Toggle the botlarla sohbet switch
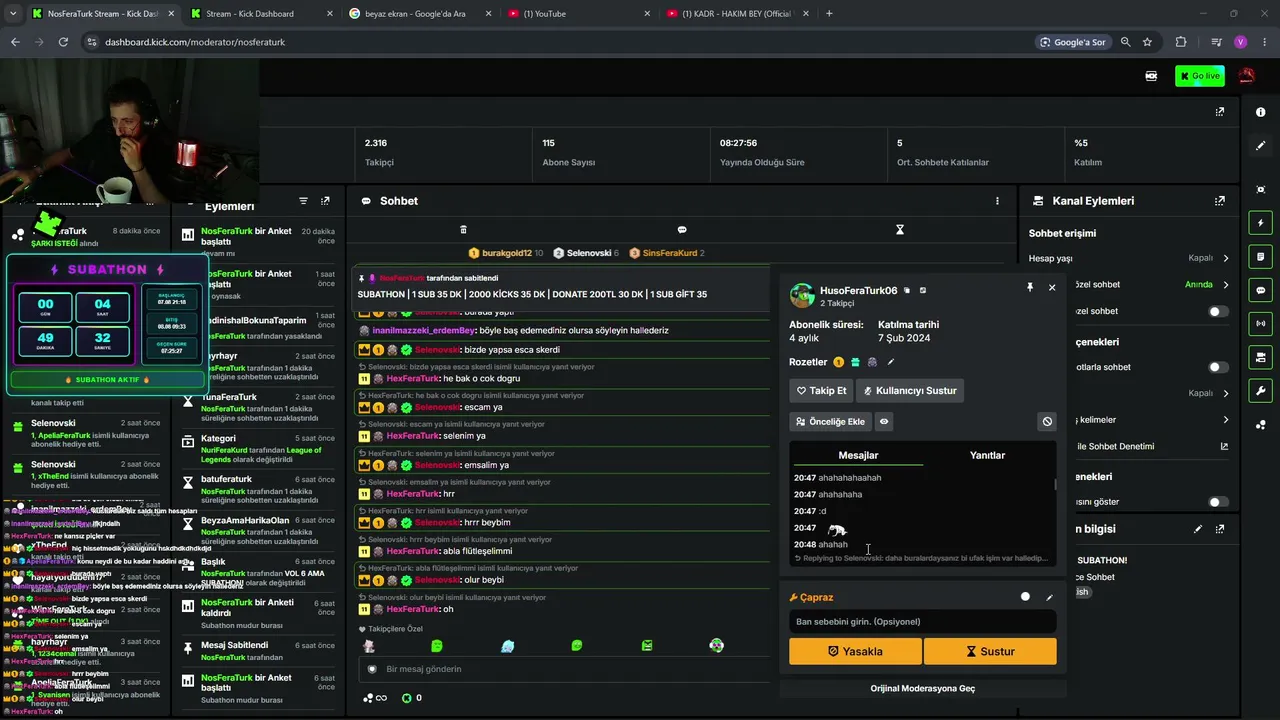 [x=1218, y=367]
